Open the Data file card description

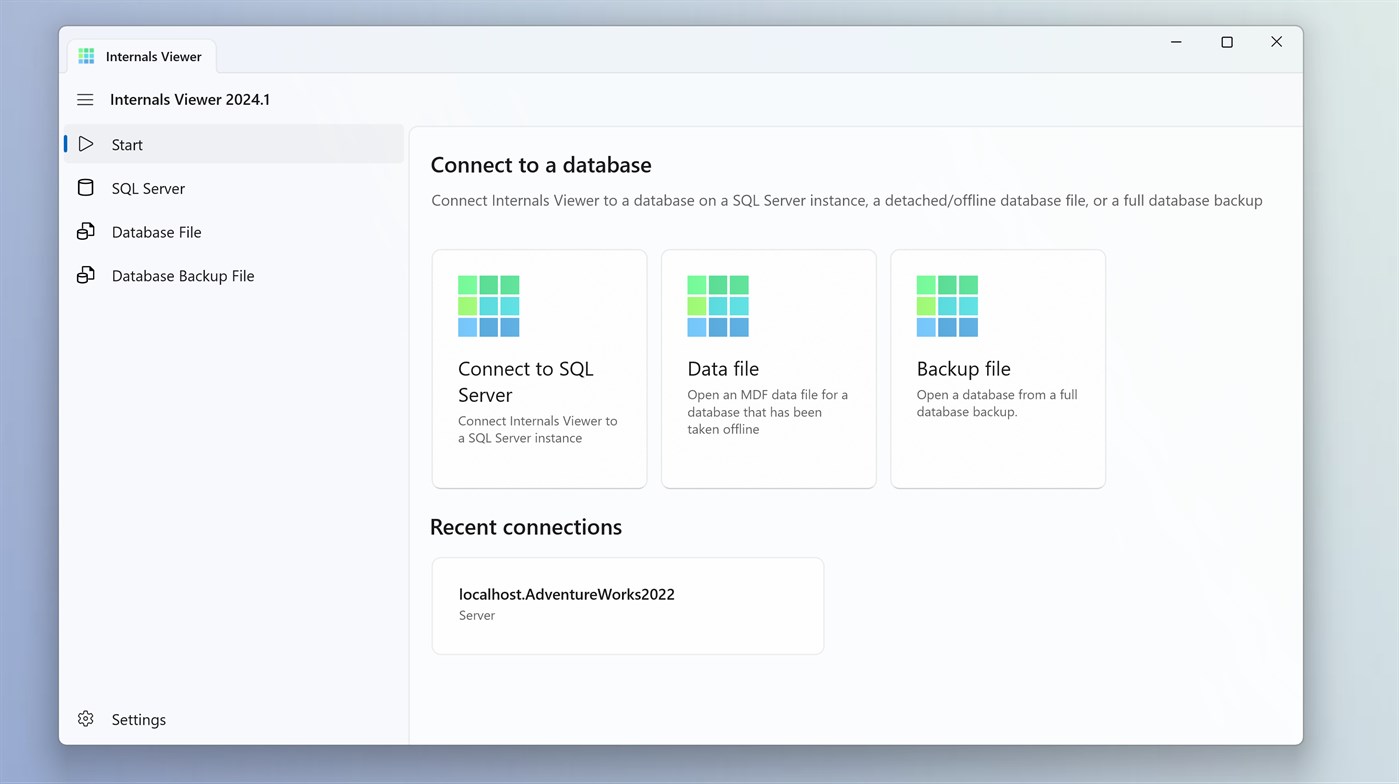[767, 412]
